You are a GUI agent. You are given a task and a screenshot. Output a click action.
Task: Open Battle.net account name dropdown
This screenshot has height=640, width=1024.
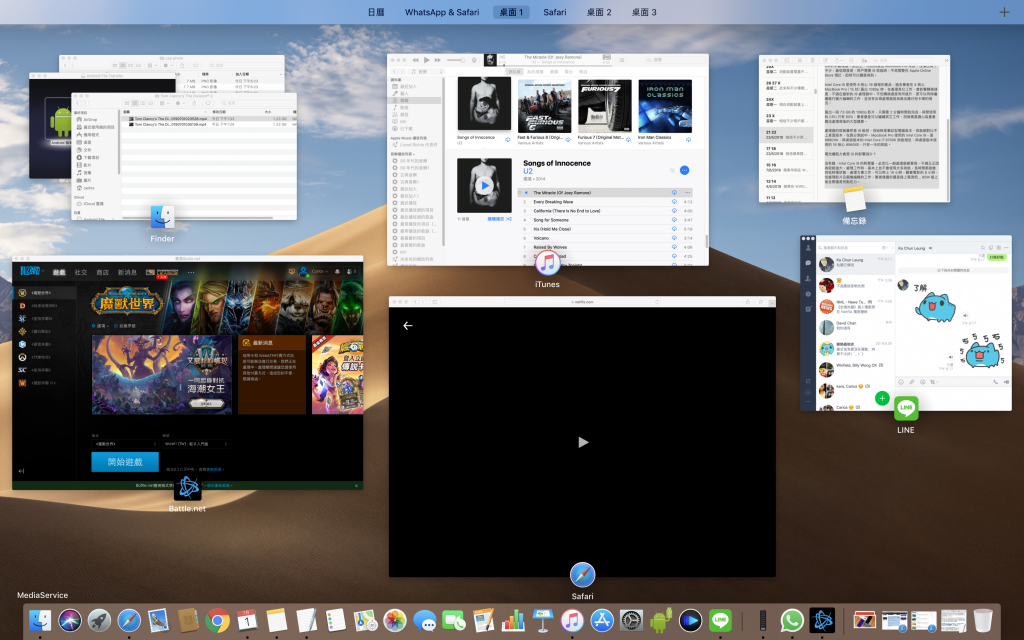click(319, 271)
